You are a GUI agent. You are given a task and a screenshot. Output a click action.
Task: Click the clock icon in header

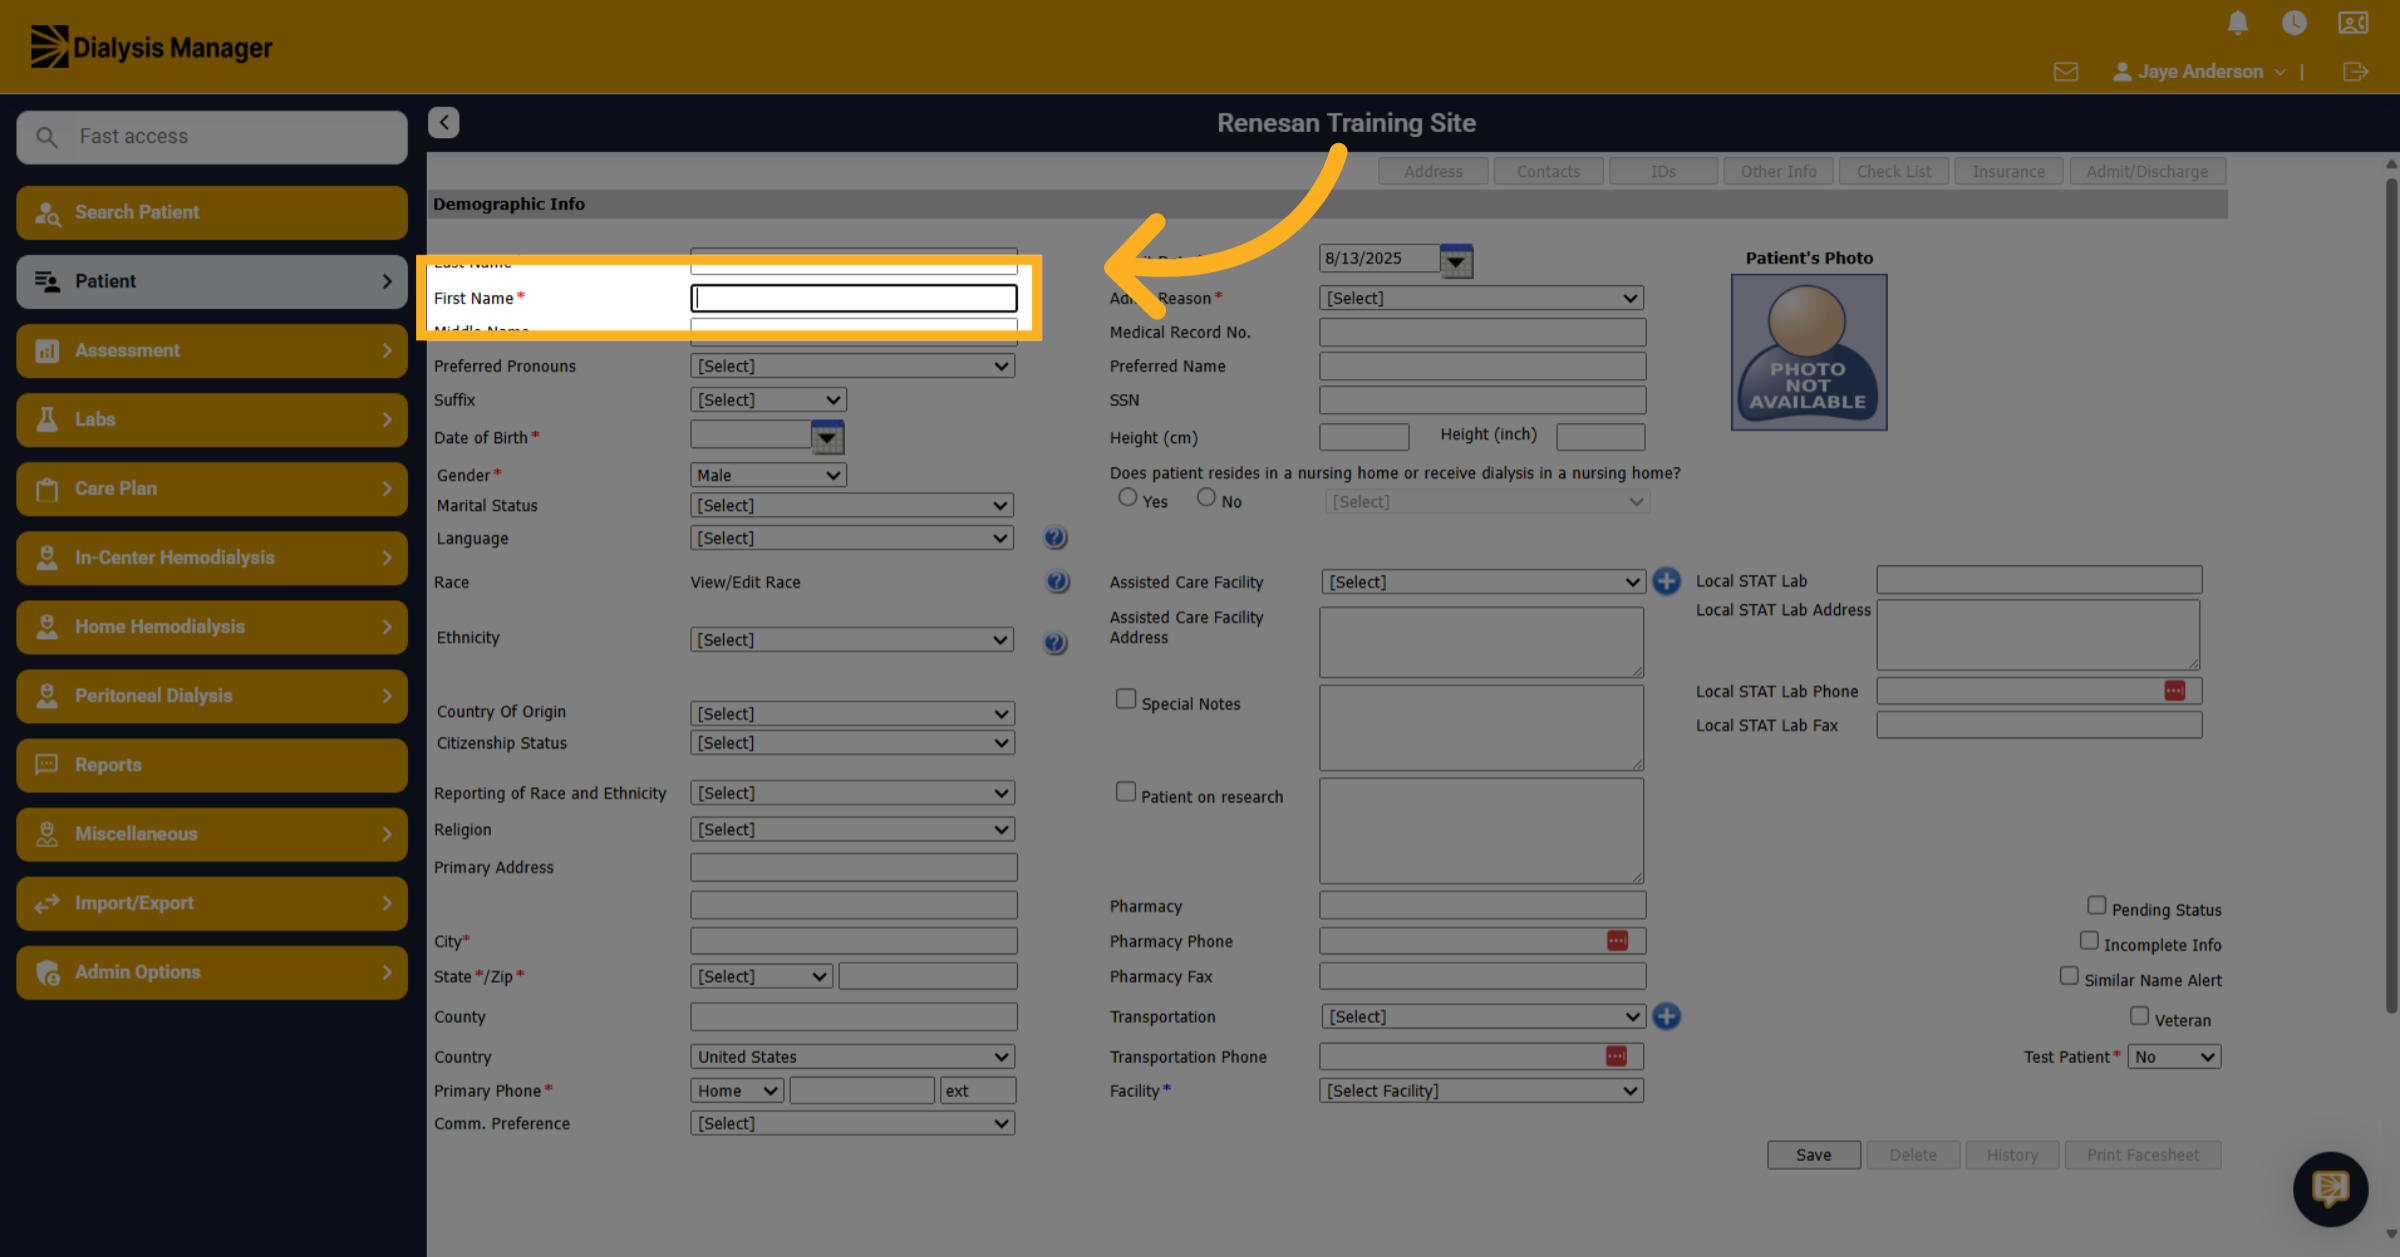pyautogui.click(x=2294, y=22)
